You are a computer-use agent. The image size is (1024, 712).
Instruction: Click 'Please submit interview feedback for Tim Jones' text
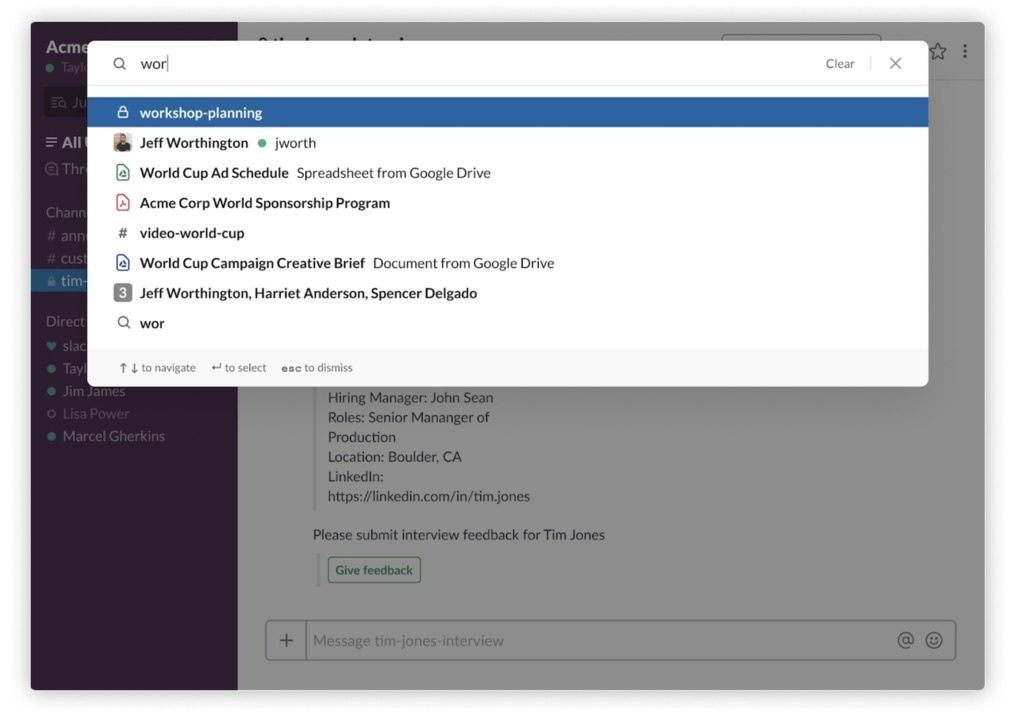[458, 535]
